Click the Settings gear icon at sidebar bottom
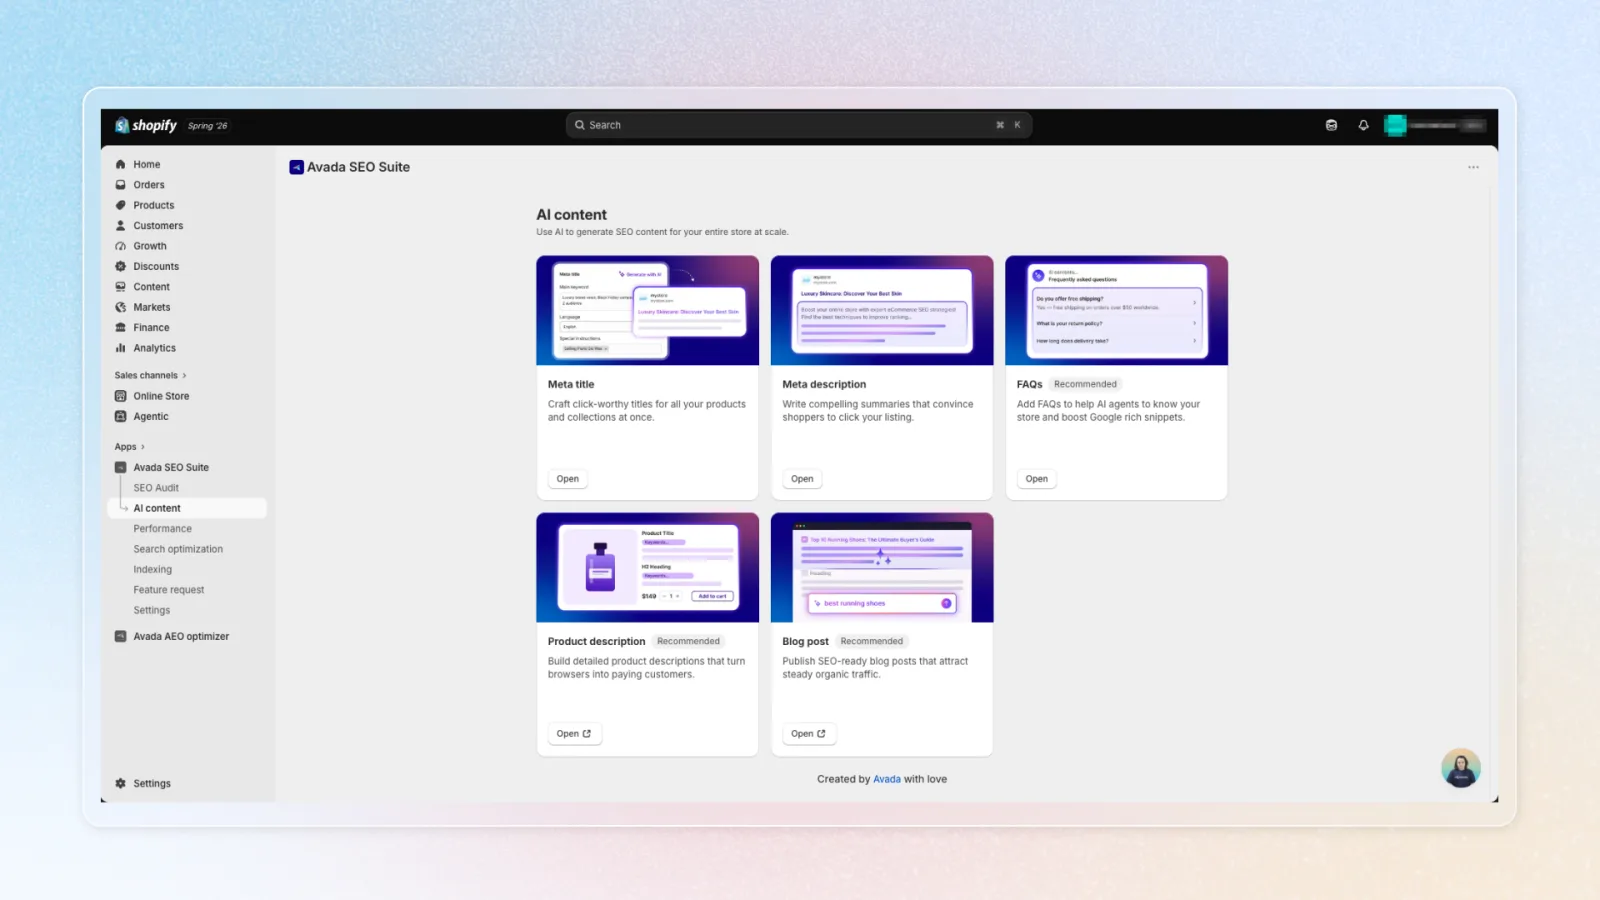This screenshot has width=1600, height=900. coord(120,784)
